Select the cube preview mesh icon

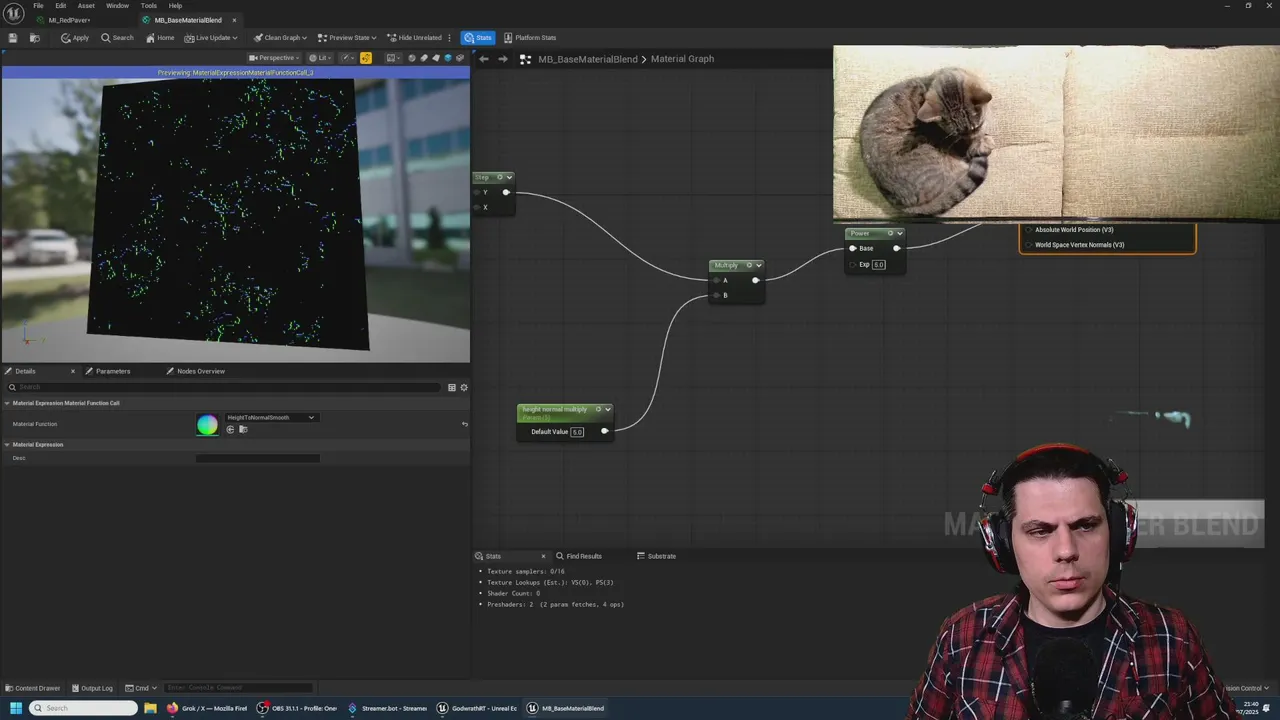coord(448,58)
